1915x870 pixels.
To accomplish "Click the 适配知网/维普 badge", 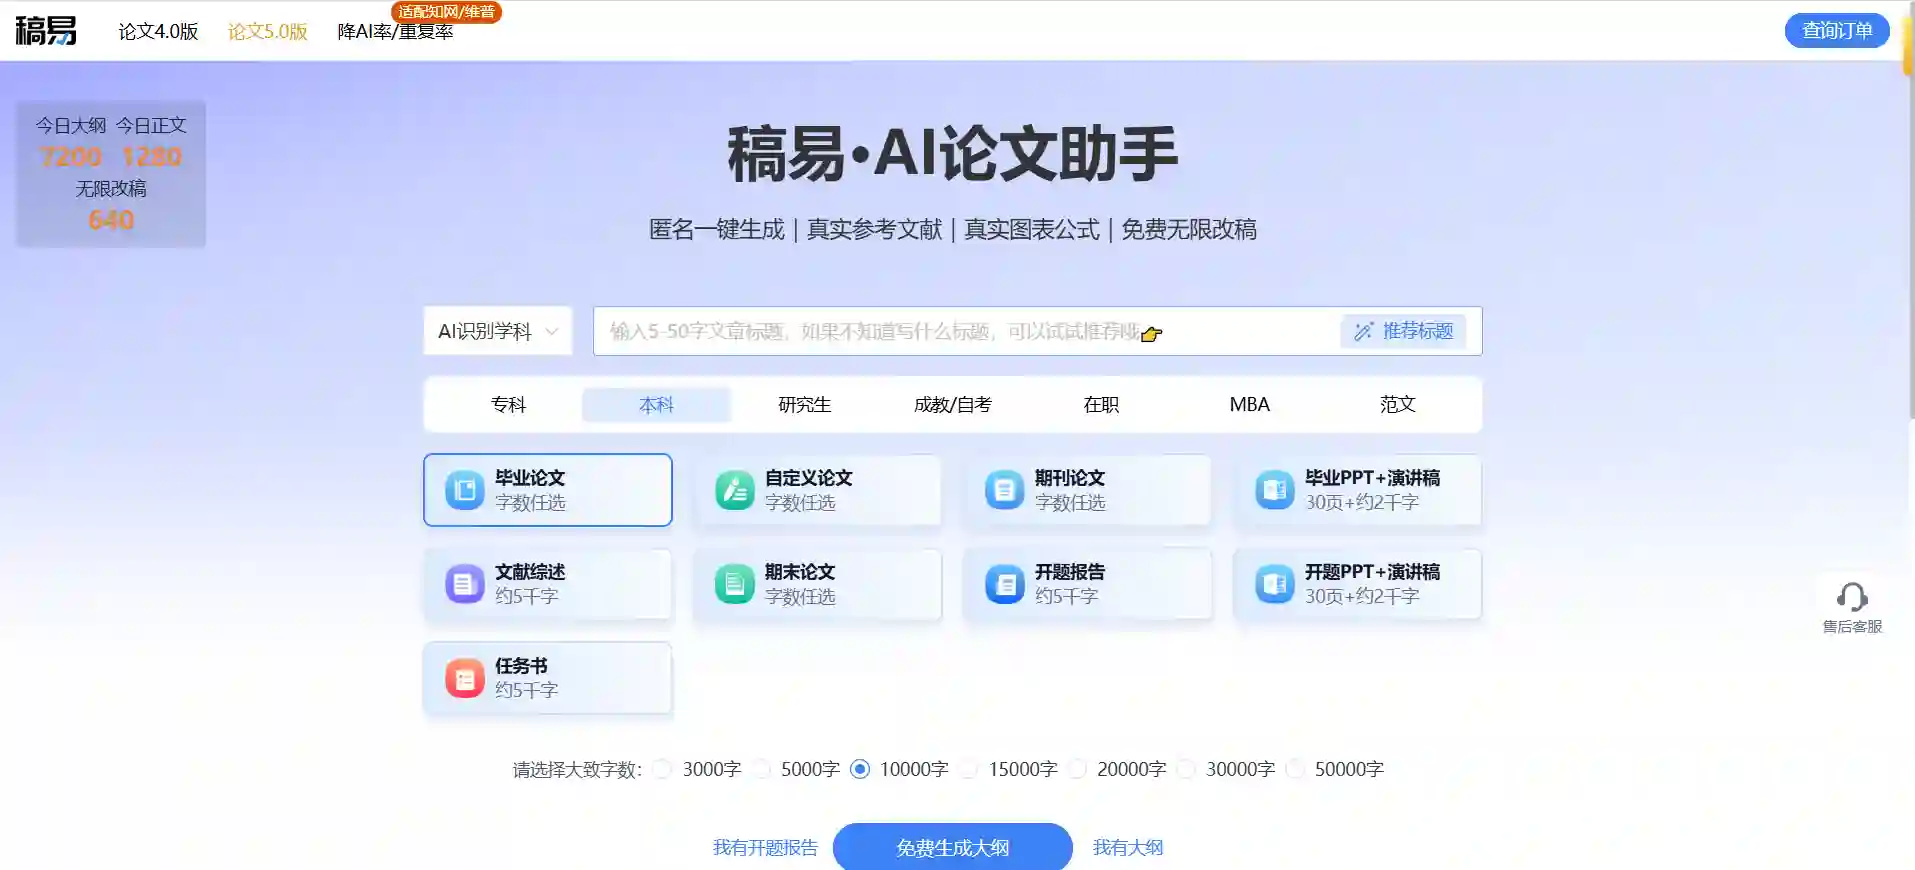I will pyautogui.click(x=446, y=12).
